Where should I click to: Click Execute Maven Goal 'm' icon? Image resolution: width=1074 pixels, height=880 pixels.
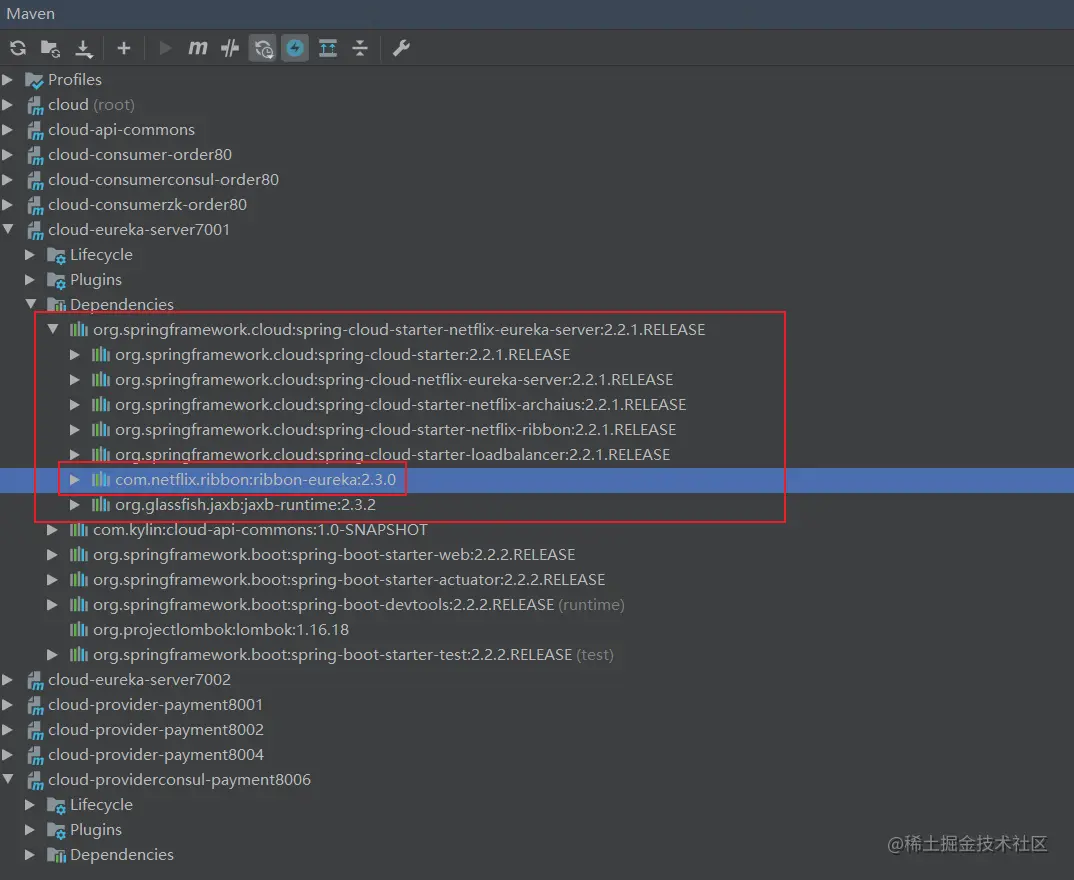tap(197, 48)
